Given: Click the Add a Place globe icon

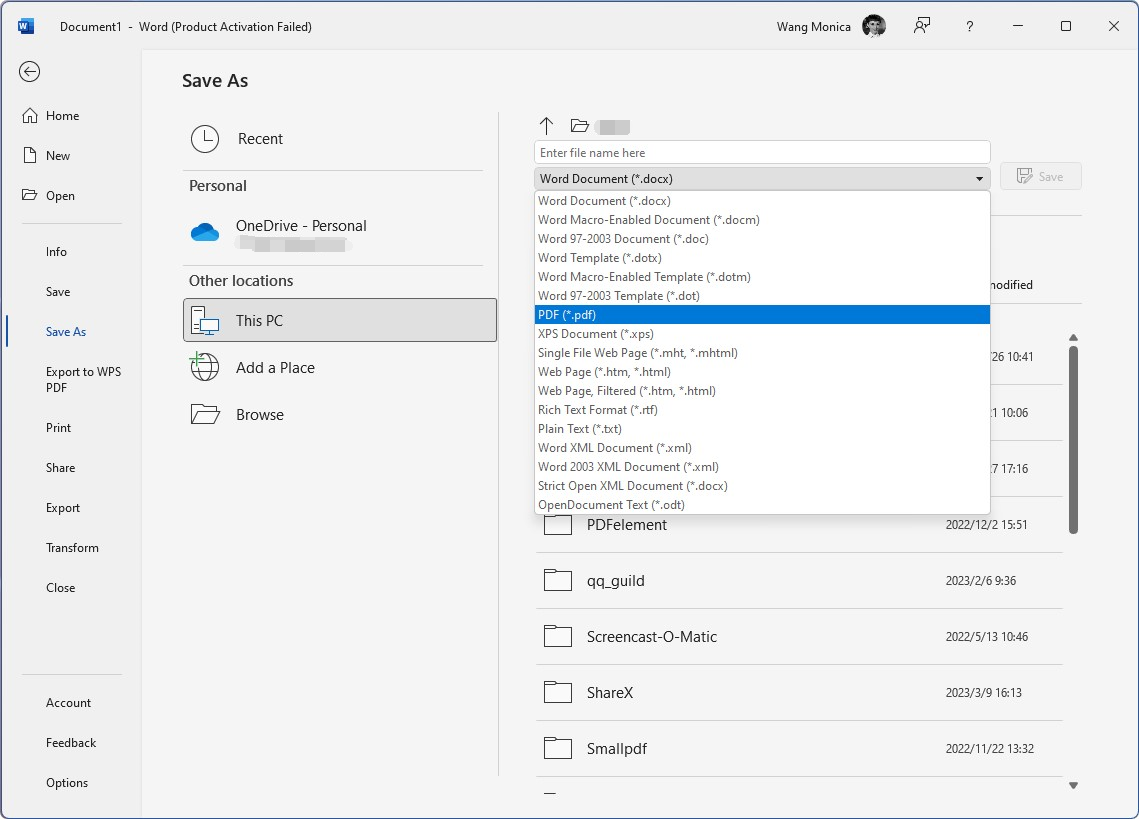Looking at the screenshot, I should tap(204, 367).
